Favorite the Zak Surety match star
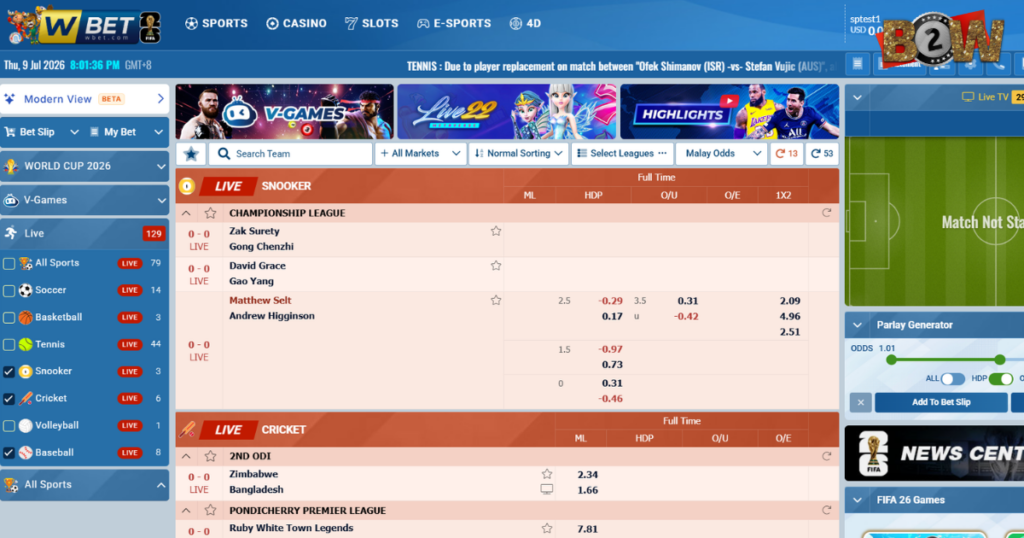The image size is (1024, 538). (x=496, y=231)
